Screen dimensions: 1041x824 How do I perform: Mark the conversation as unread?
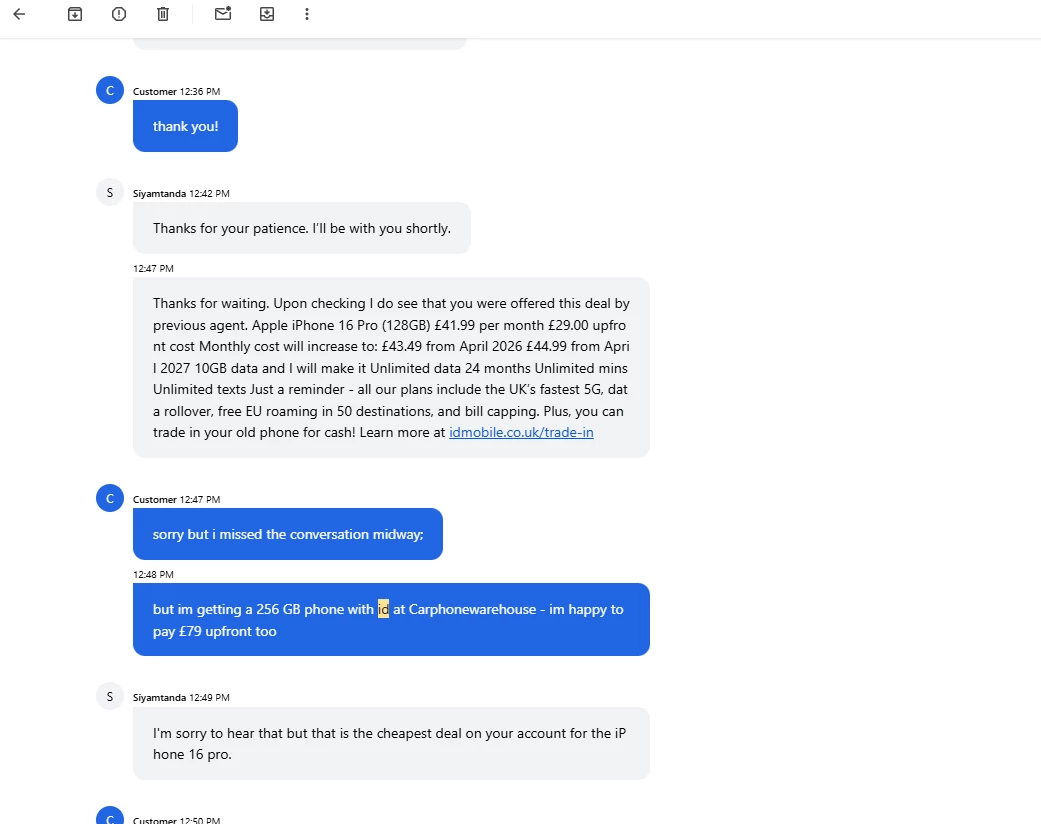click(223, 14)
